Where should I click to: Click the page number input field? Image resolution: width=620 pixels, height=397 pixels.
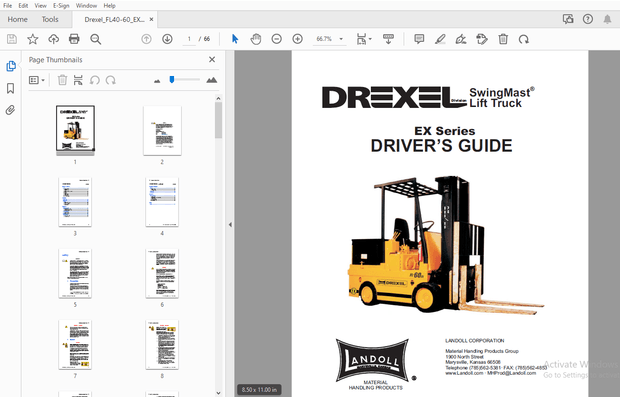[x=189, y=39]
